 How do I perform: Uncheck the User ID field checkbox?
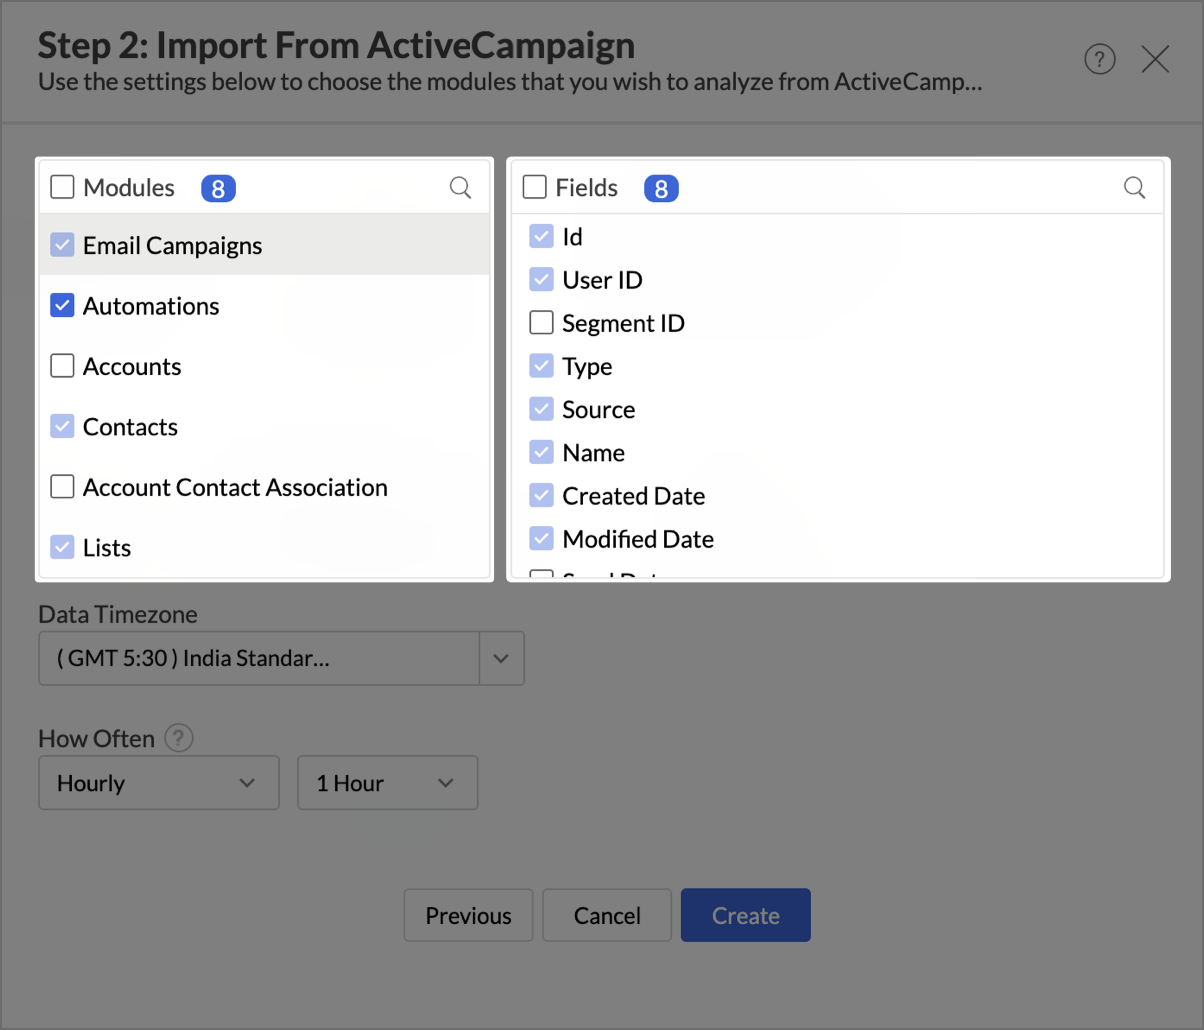(541, 280)
